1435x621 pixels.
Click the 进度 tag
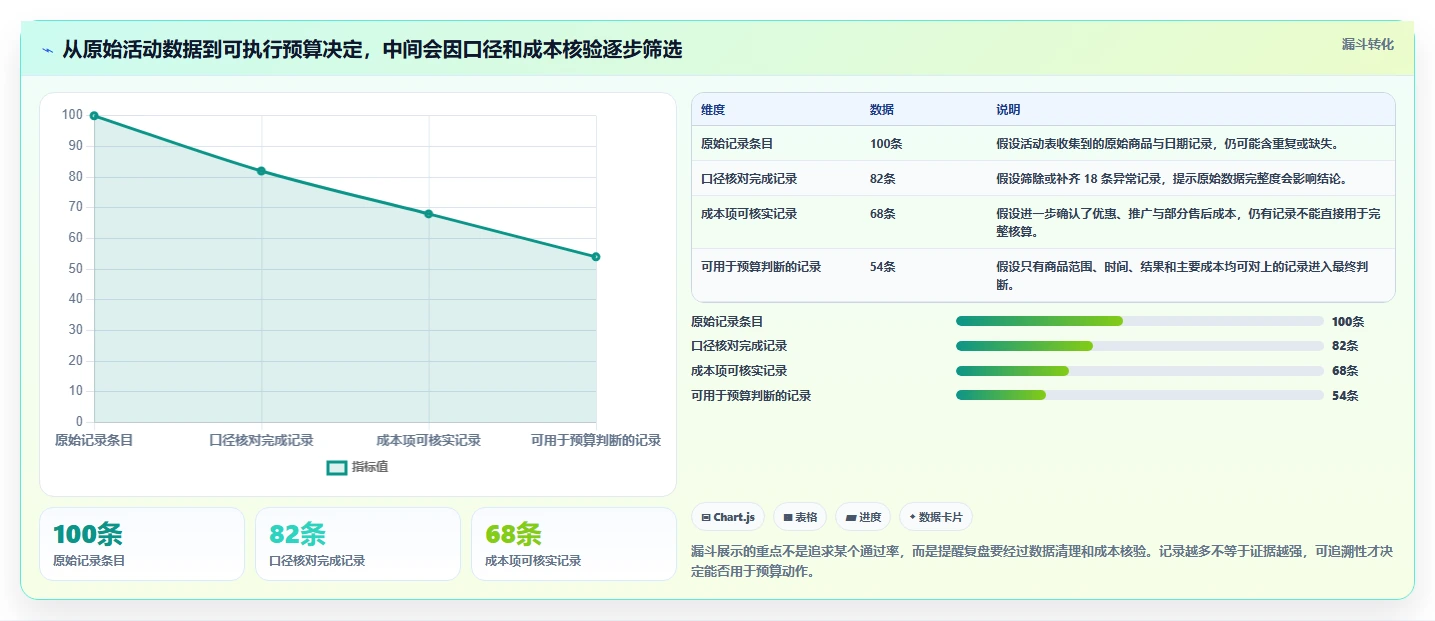click(x=863, y=517)
